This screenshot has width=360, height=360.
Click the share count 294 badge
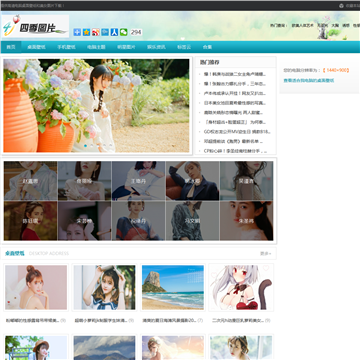tap(136, 32)
